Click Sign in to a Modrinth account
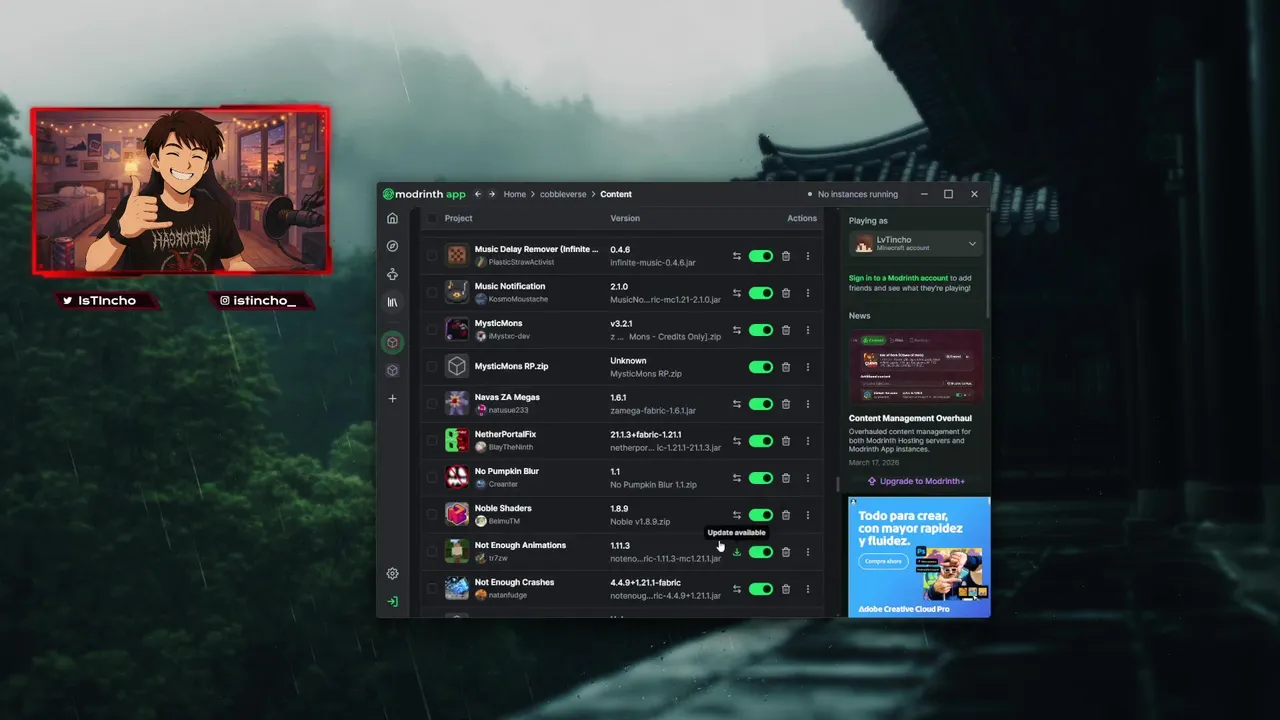The width and height of the screenshot is (1280, 720). 898,278
